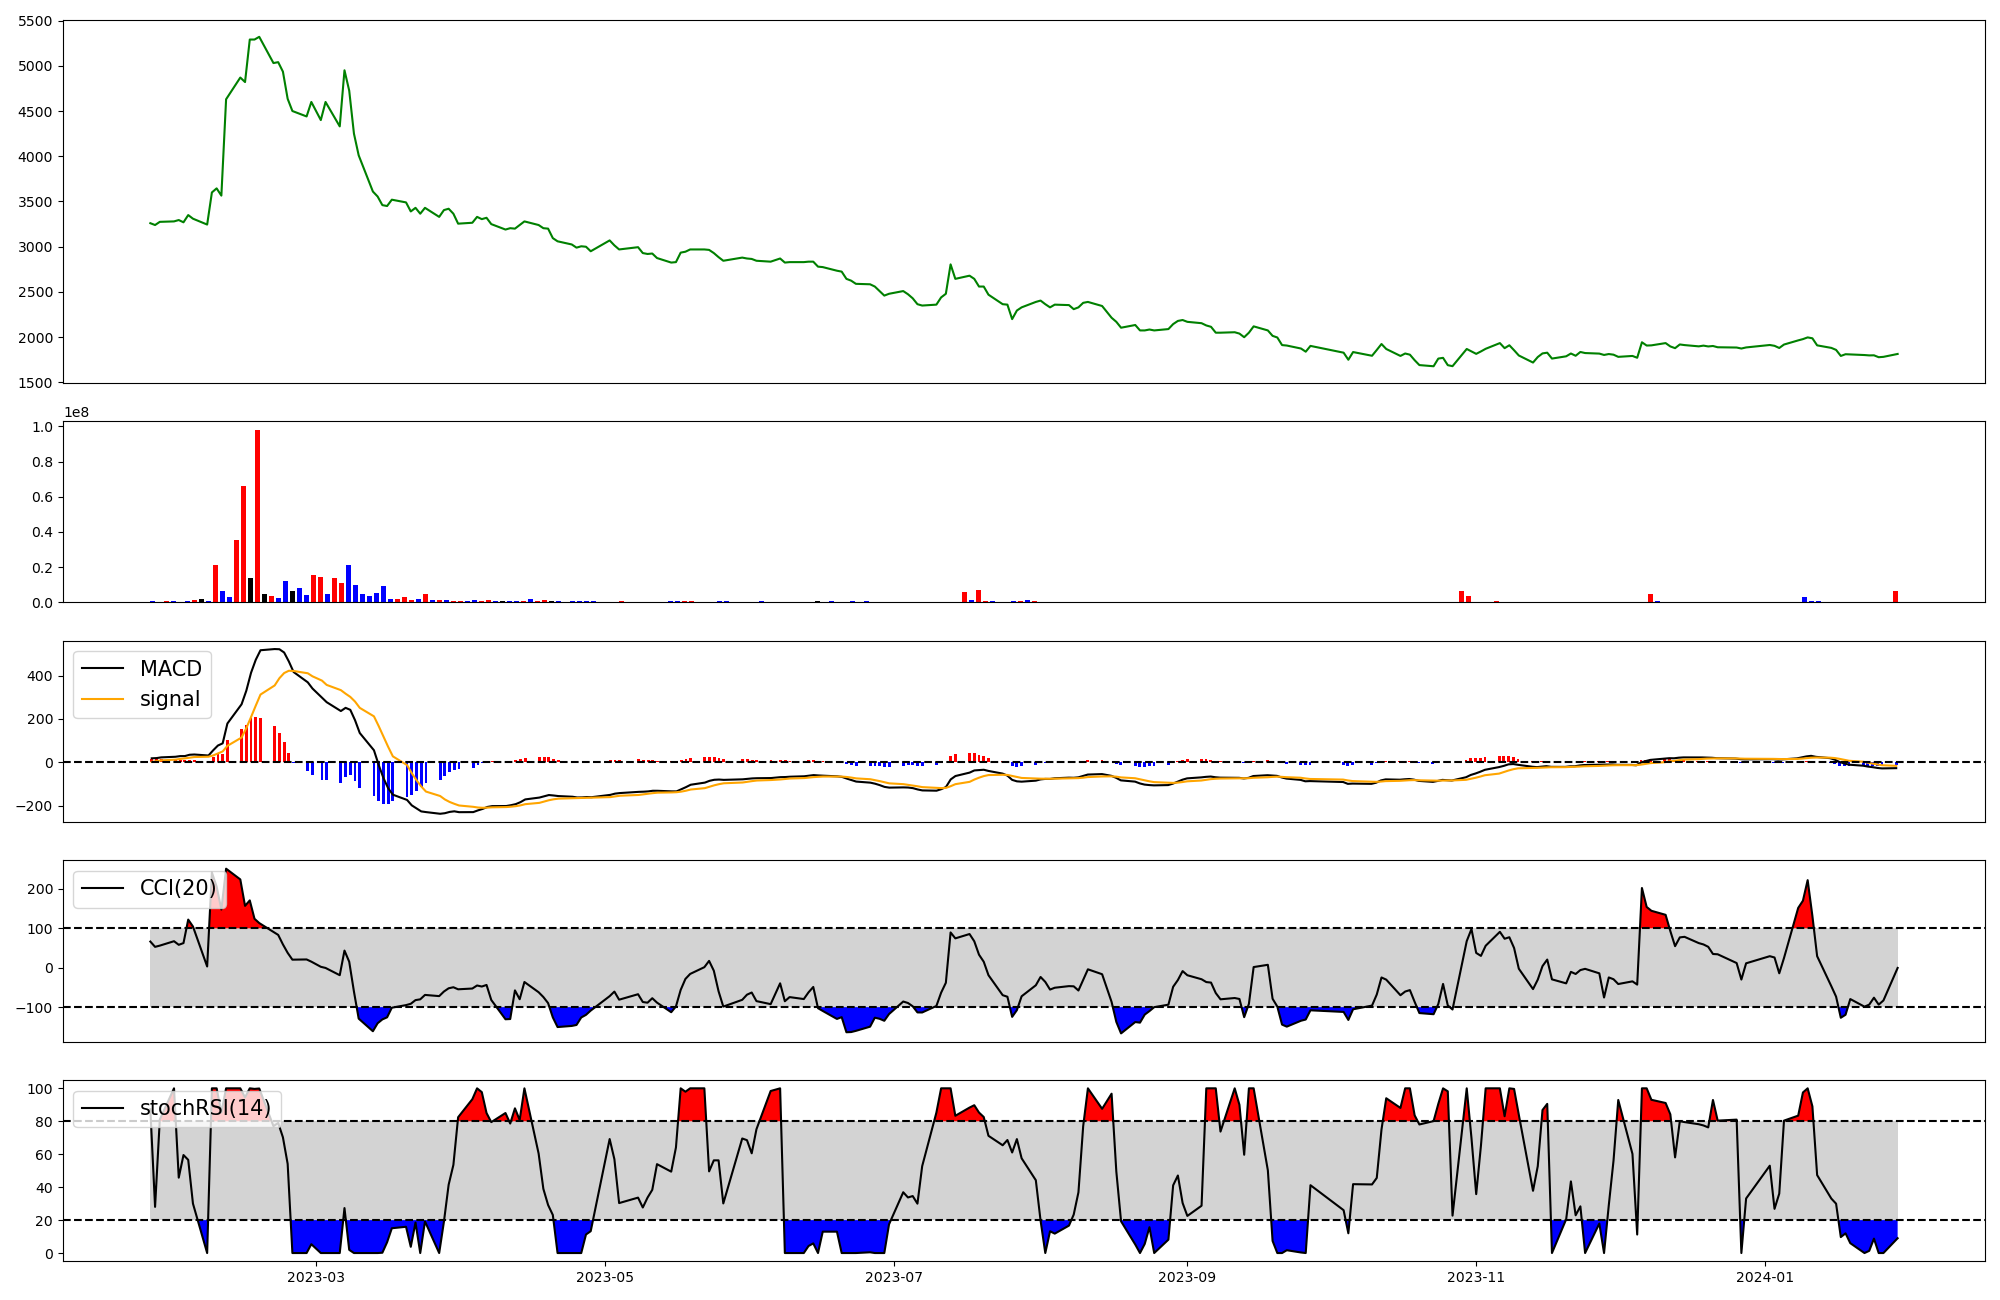Click the 1500 price axis label
The height and width of the screenshot is (1300, 2000).
tap(36, 383)
